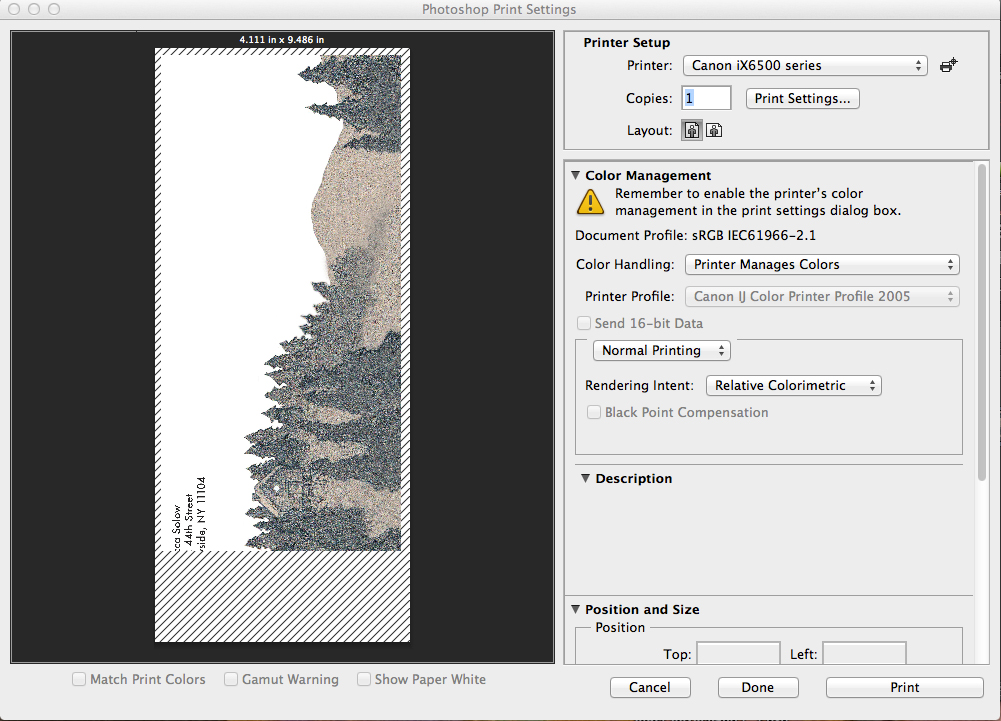This screenshot has width=1001, height=721.
Task: Collapse the Description section
Action: (x=586, y=479)
